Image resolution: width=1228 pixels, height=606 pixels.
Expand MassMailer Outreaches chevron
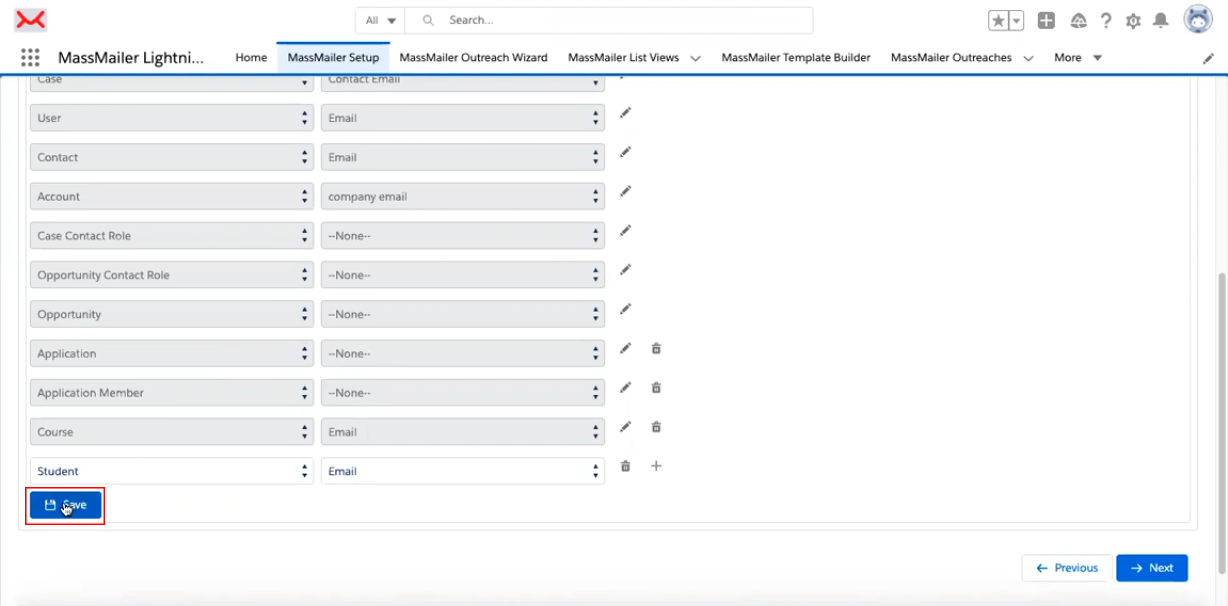click(x=1029, y=58)
